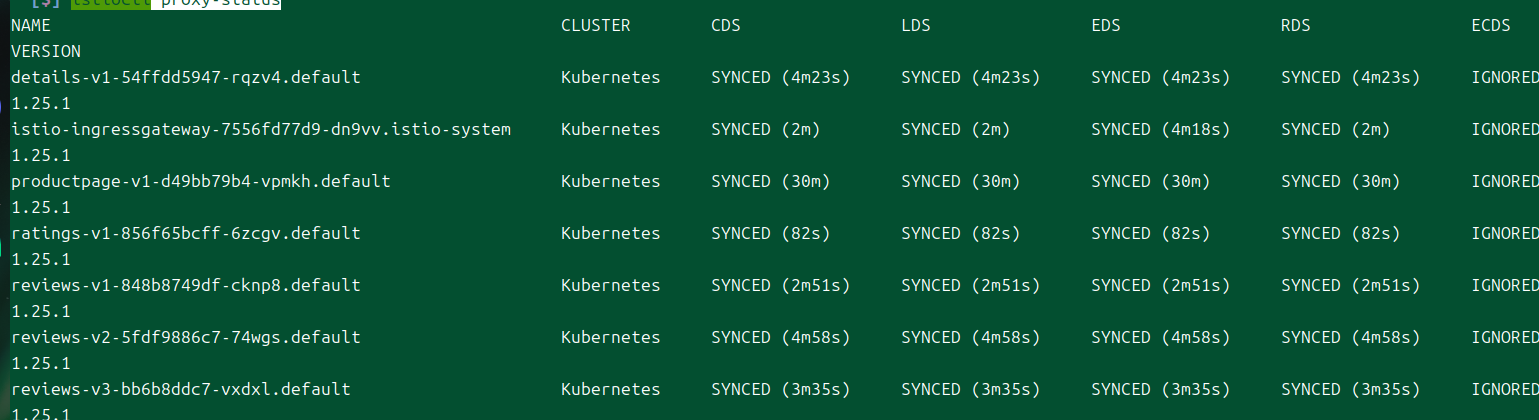Screen dimensions: 1539x420
Task: Click RDS status SYNCED (82s) for ratings-v1
Action: coord(1341,233)
